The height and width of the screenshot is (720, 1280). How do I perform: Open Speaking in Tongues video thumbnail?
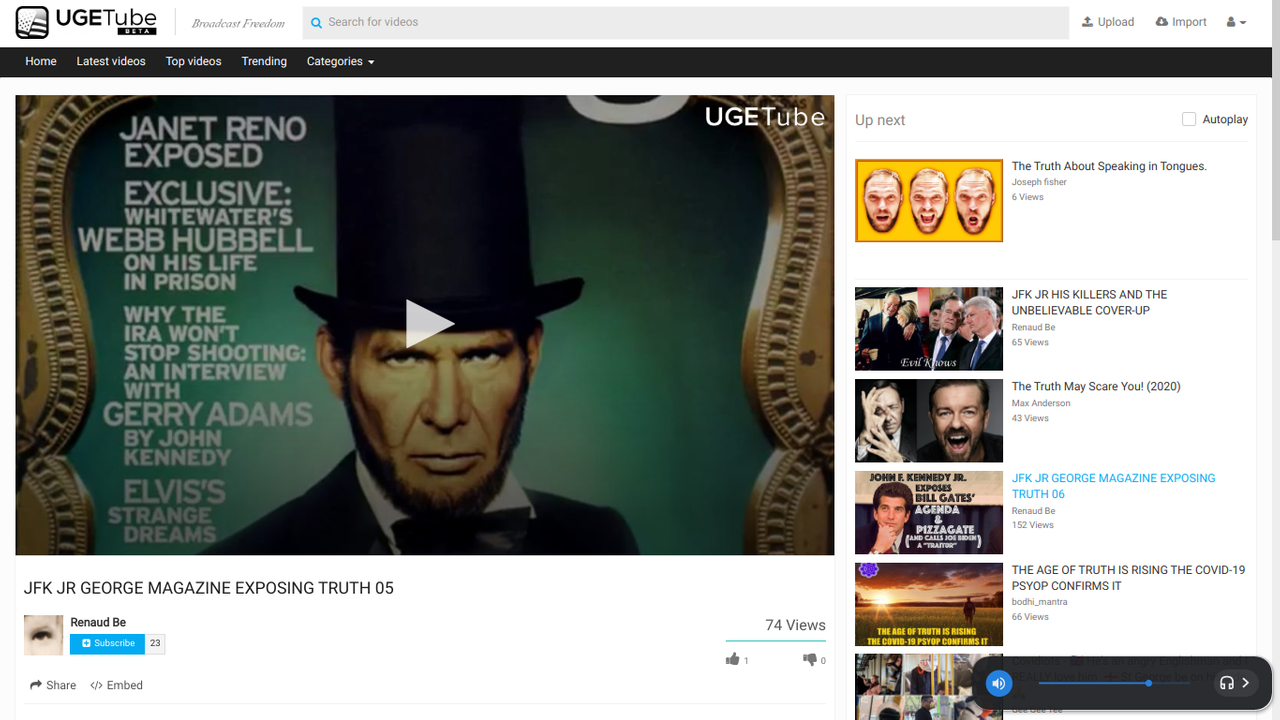click(928, 201)
